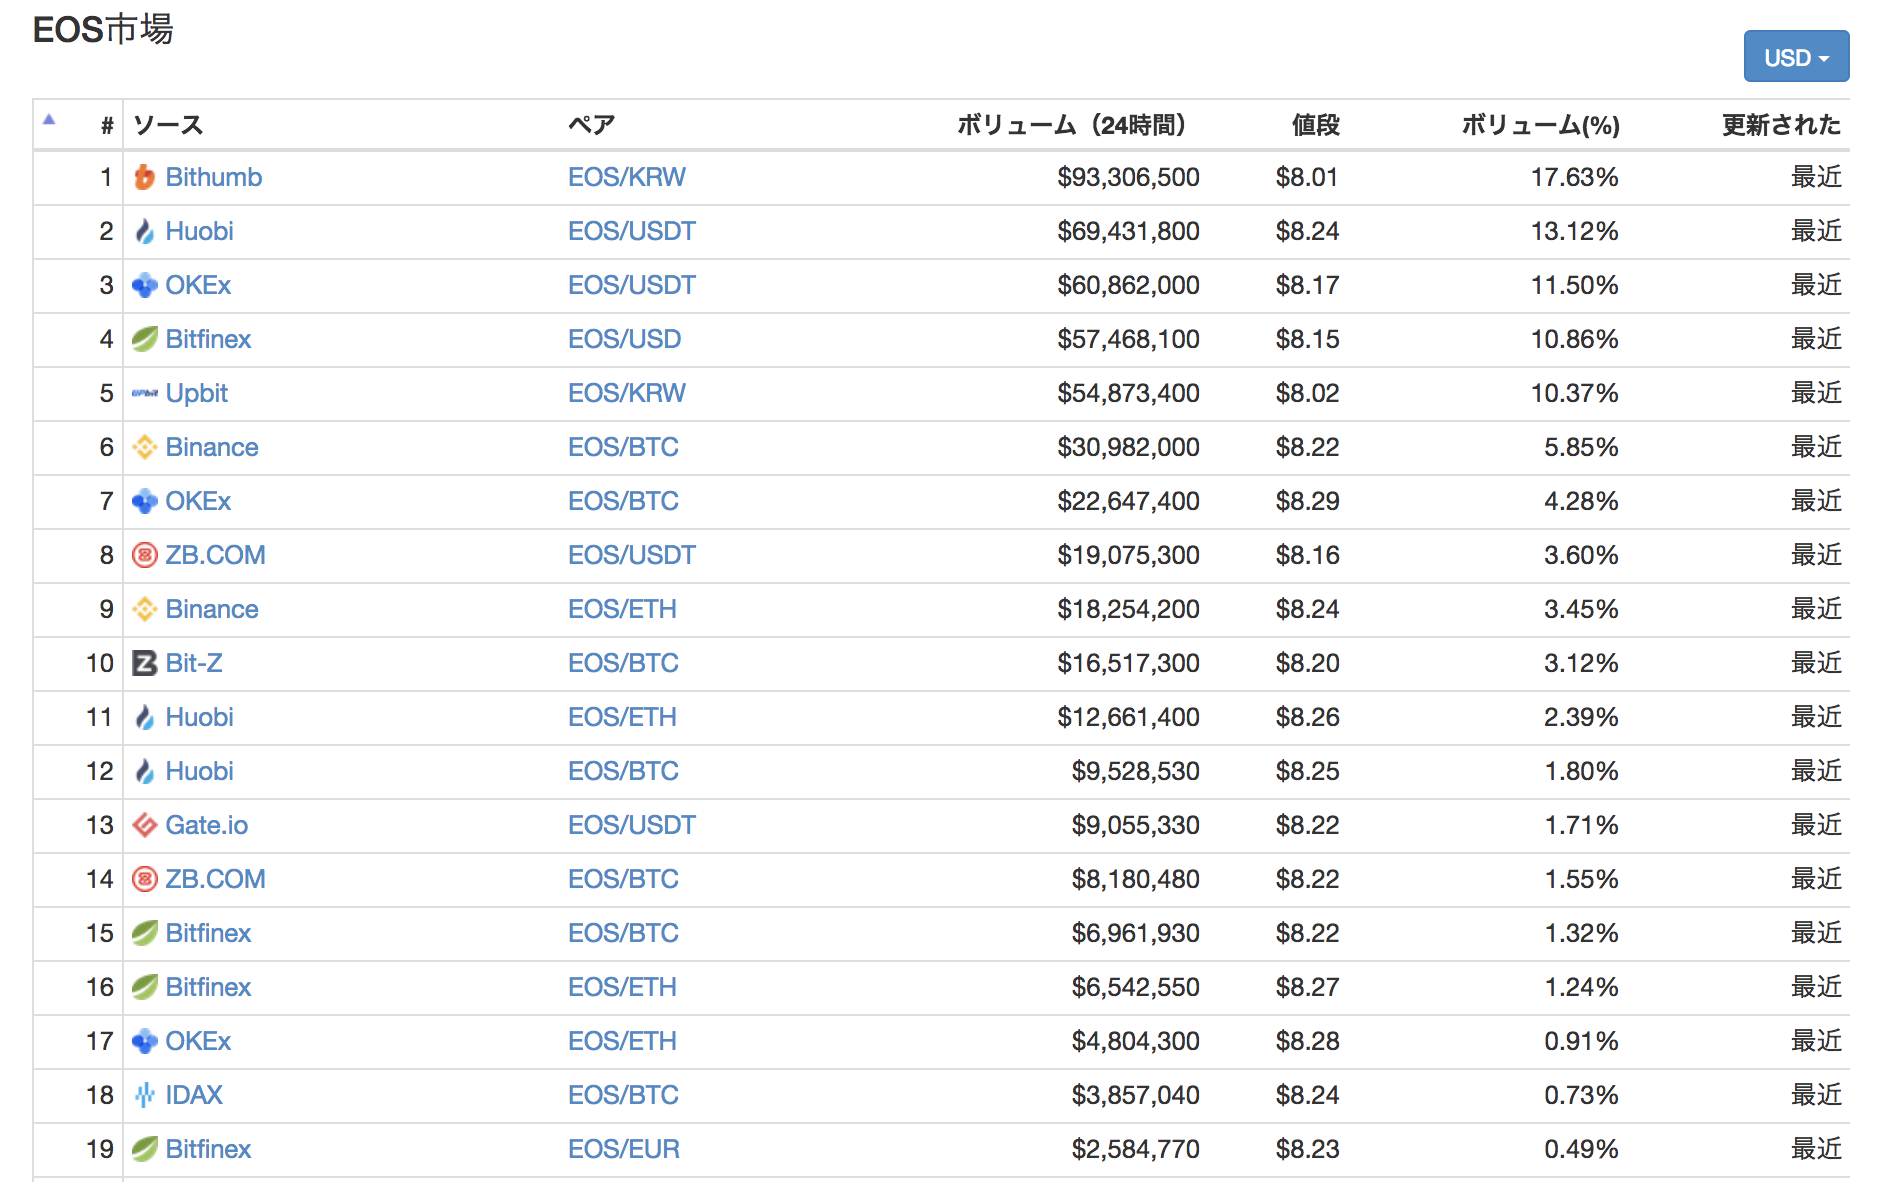Select the $8.01 price value

pyautogui.click(x=1307, y=177)
